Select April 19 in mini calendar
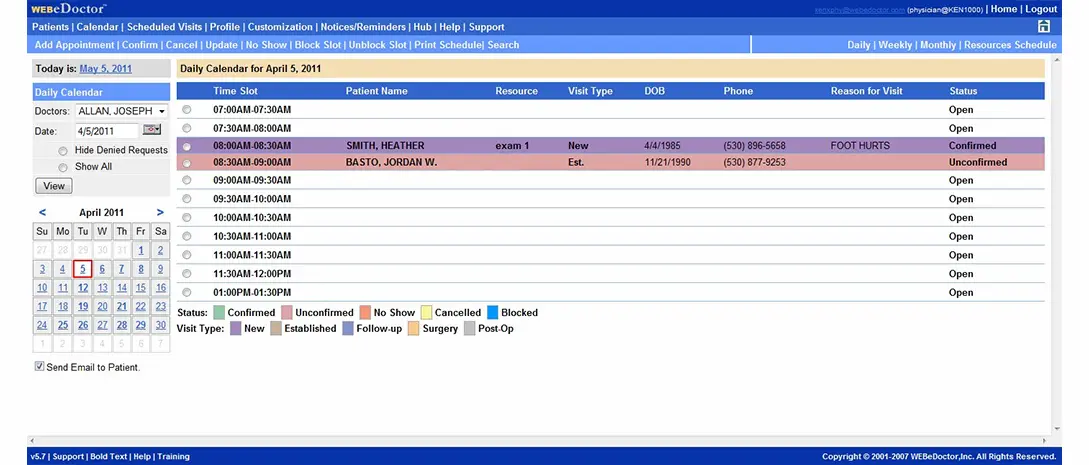Screen dimensions: 1089x465 83,306
